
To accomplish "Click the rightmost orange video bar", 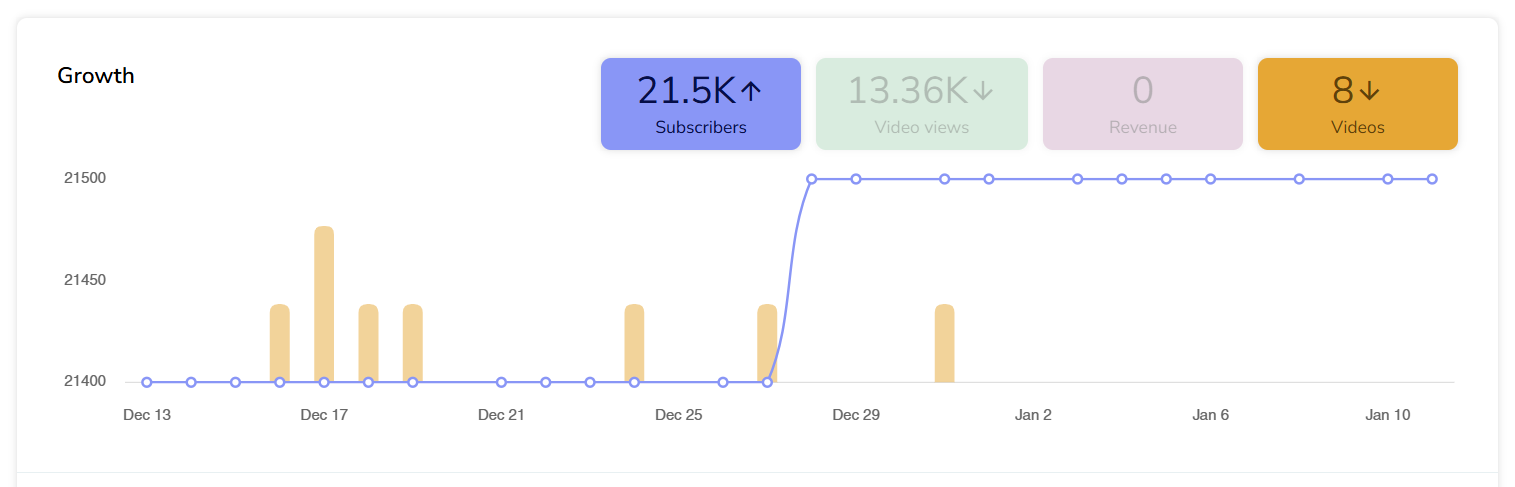I will 944,343.
